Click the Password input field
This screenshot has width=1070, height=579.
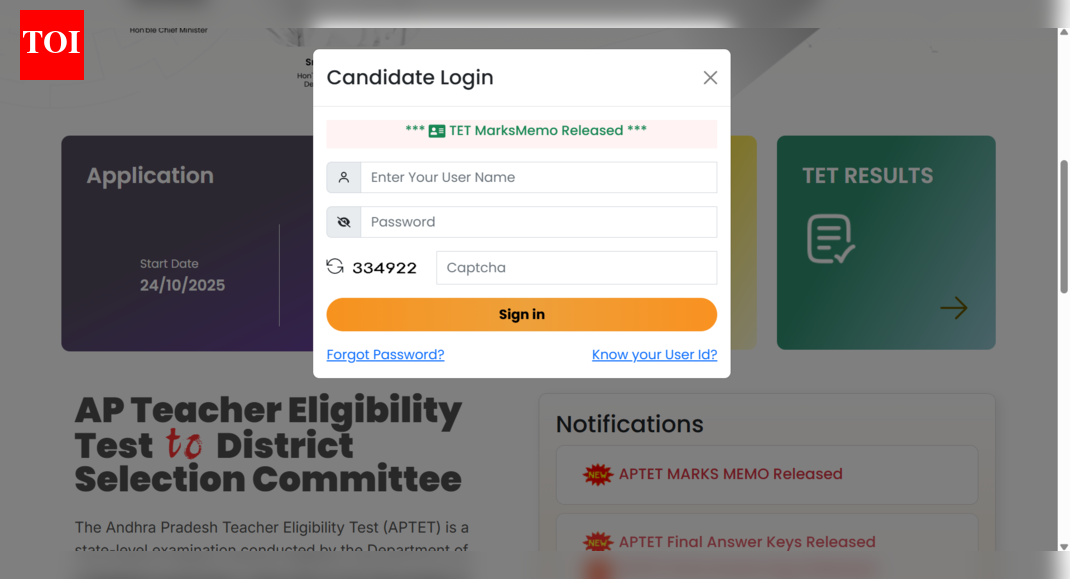[x=539, y=221]
